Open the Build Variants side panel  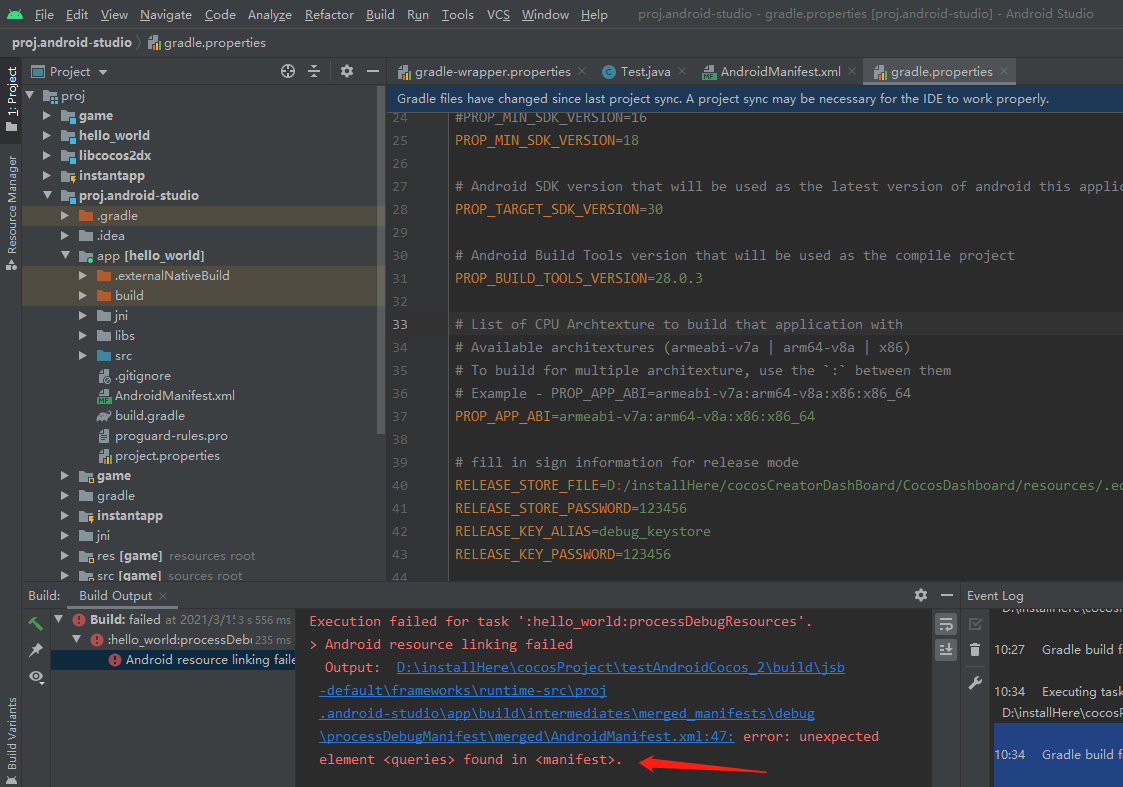12,733
